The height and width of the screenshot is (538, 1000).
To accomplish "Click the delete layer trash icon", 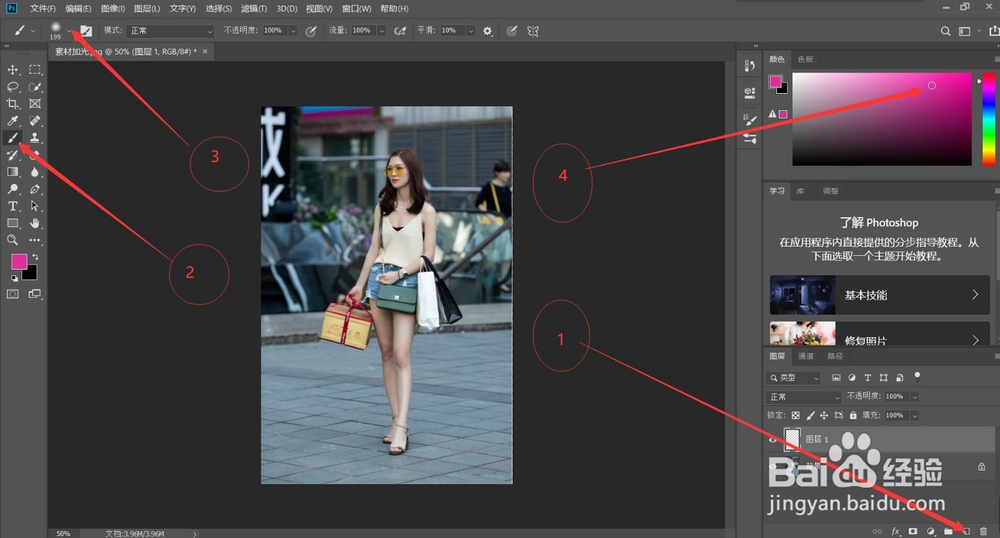I will [984, 531].
